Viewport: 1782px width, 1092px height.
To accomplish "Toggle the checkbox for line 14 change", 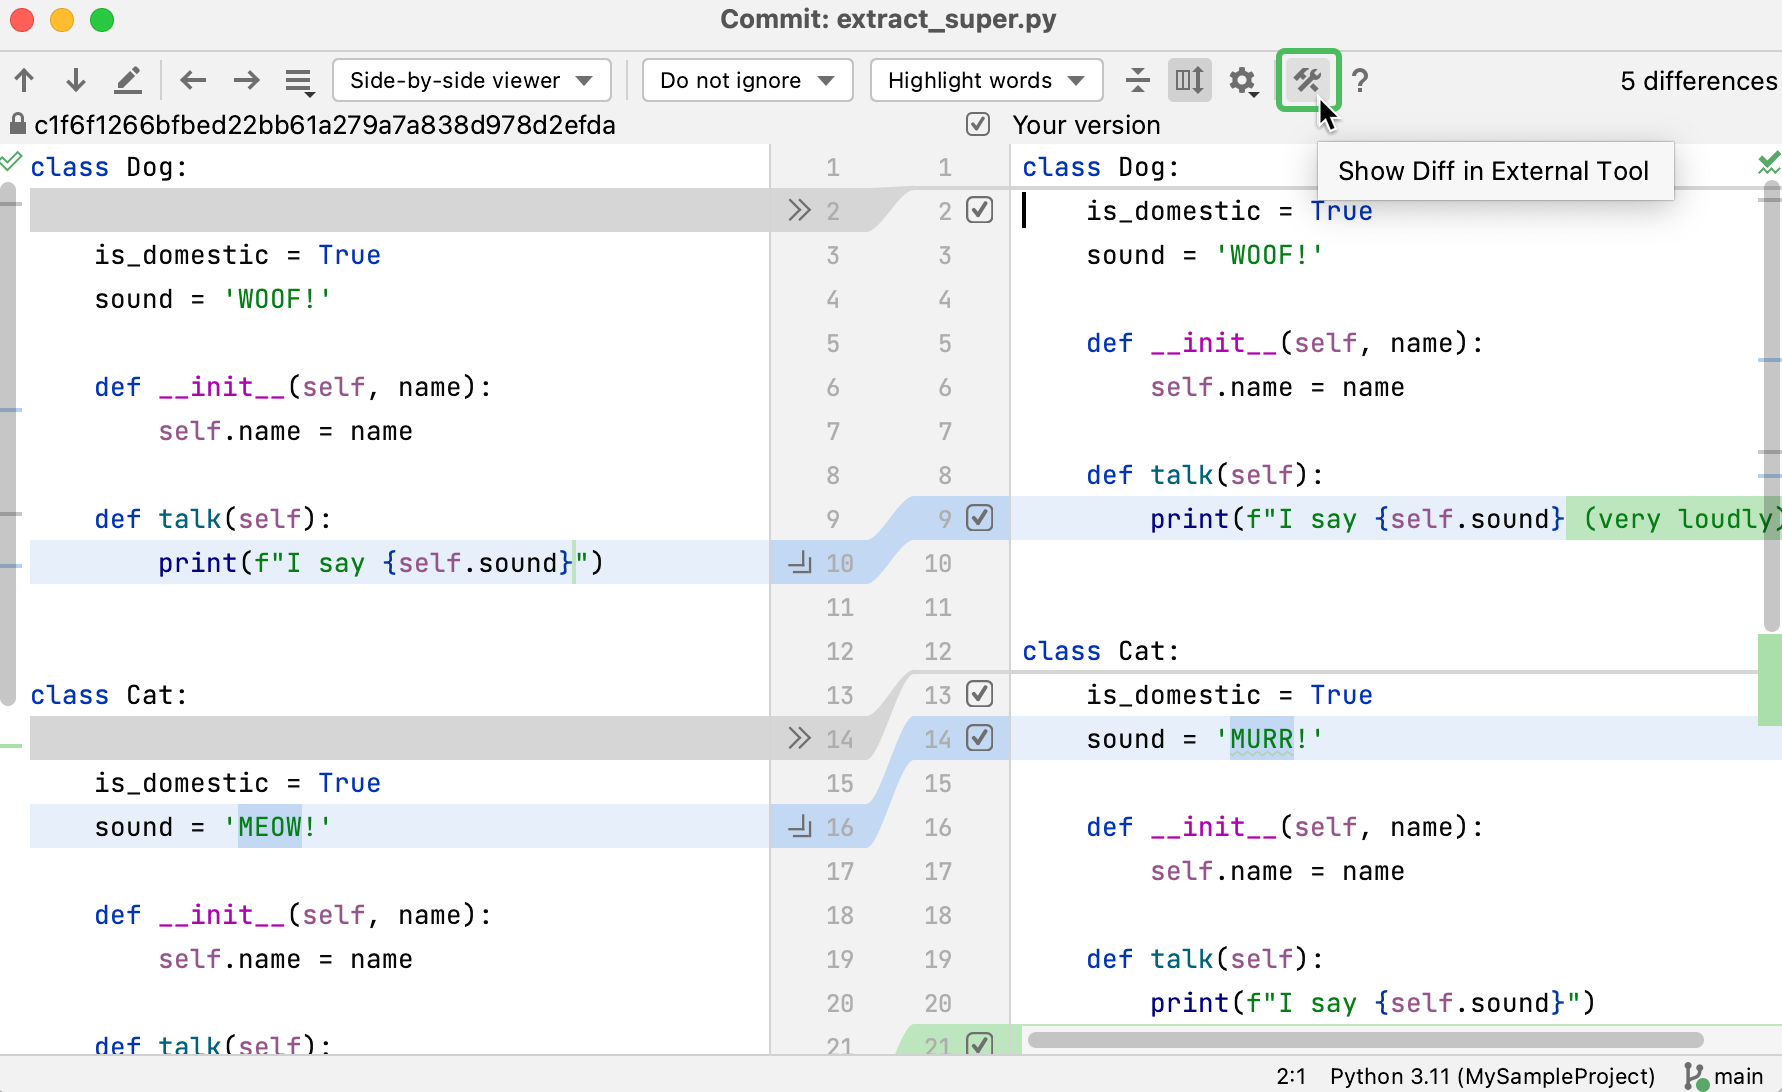I will [x=980, y=738].
